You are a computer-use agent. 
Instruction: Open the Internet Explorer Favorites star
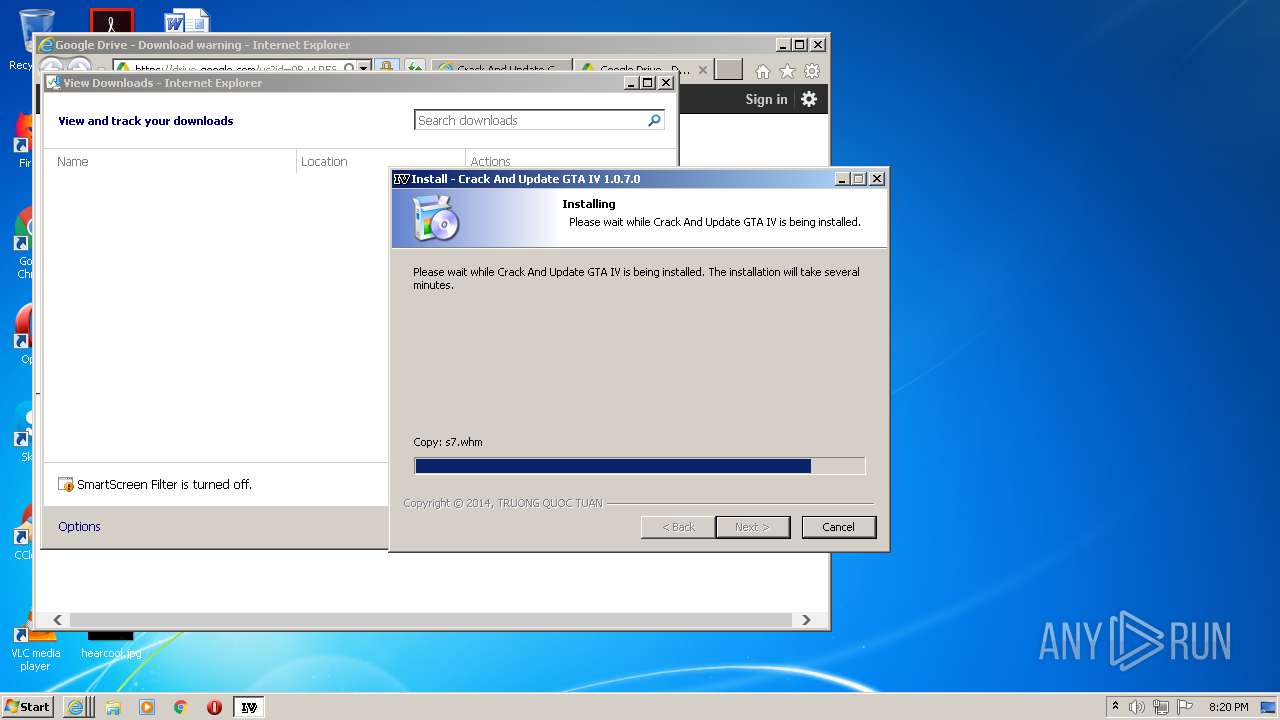tap(787, 71)
